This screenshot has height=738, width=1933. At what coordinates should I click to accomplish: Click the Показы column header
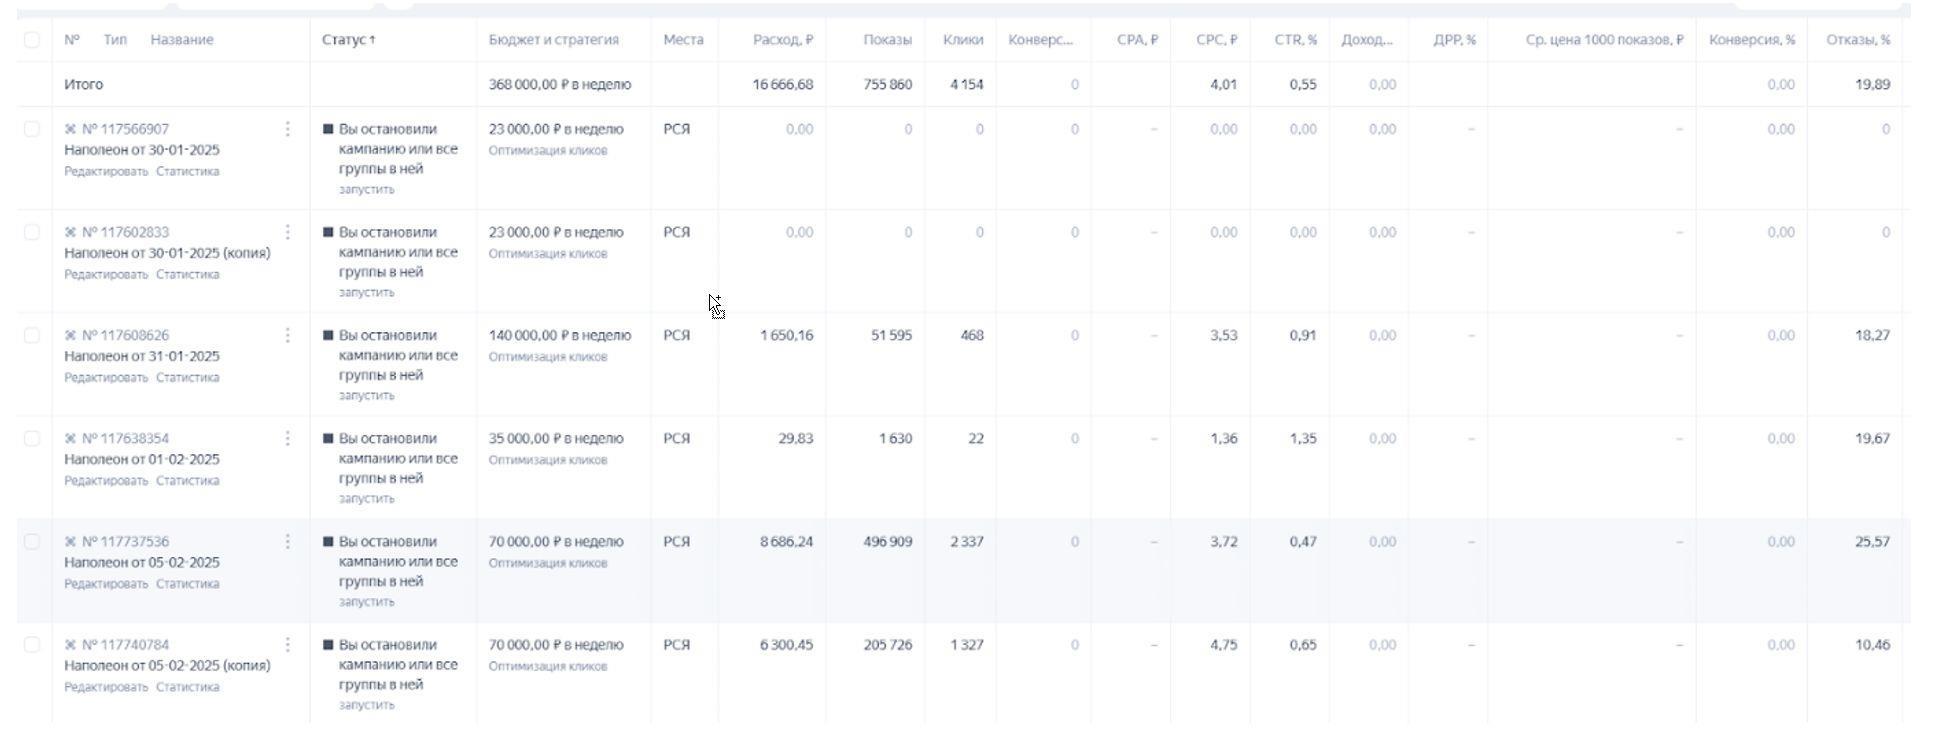[887, 40]
